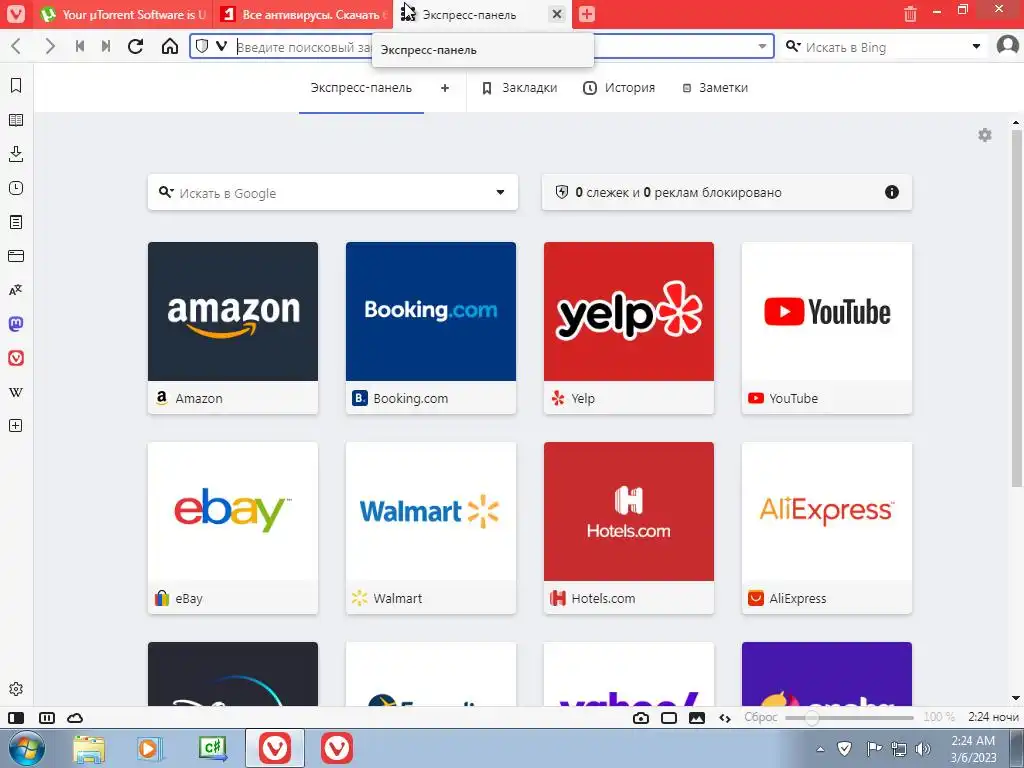
Task: Open the Заметки section
Action: point(715,88)
